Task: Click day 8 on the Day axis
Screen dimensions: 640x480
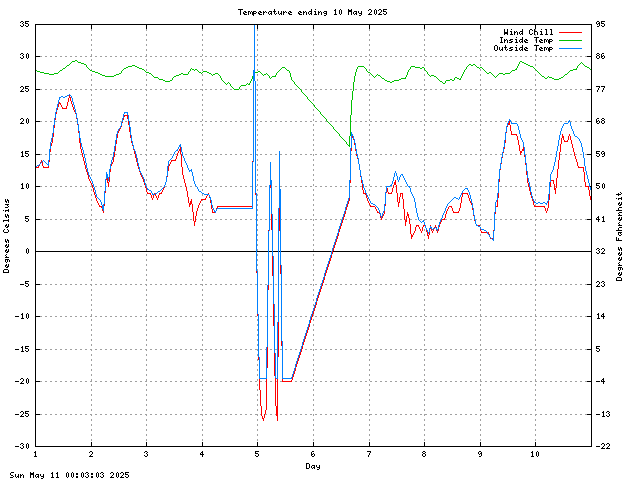Action: click(x=424, y=454)
